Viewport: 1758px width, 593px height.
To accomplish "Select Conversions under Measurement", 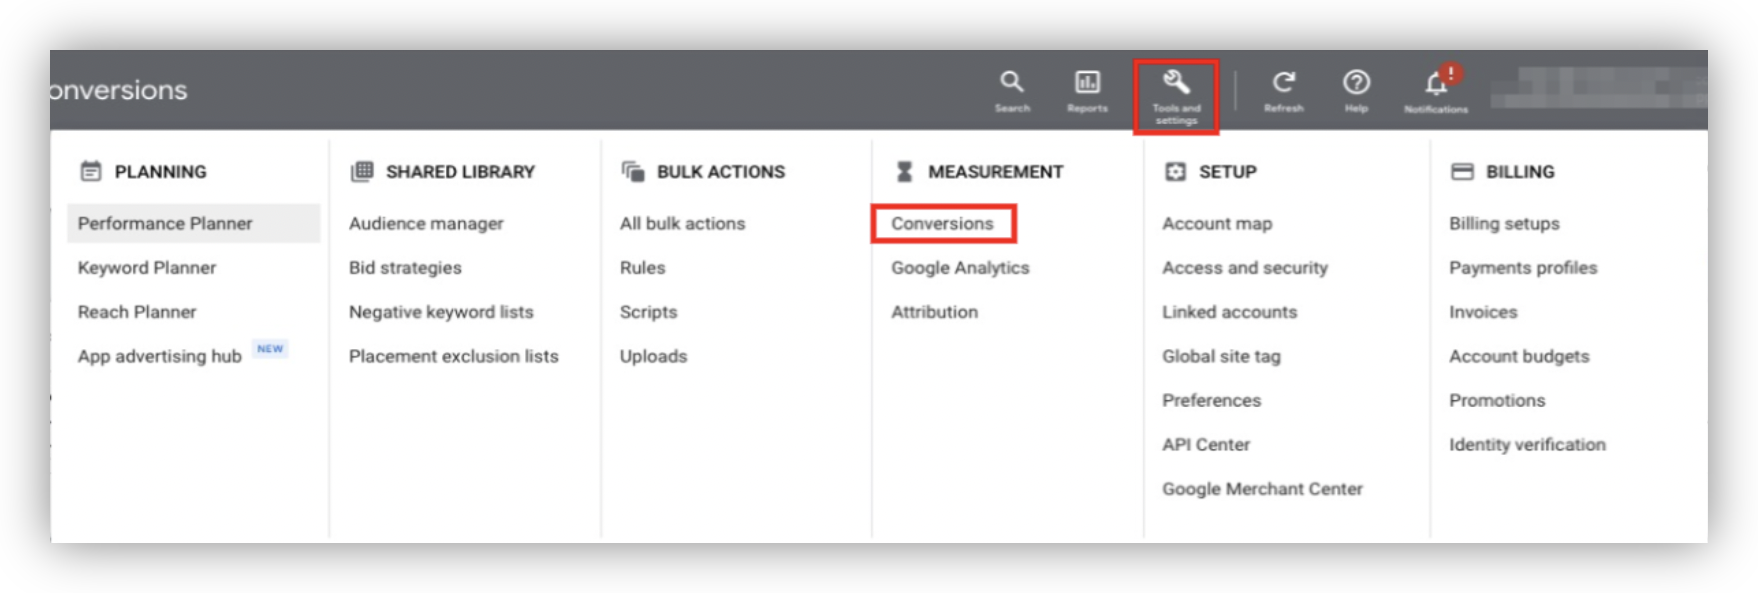I will tap(942, 223).
